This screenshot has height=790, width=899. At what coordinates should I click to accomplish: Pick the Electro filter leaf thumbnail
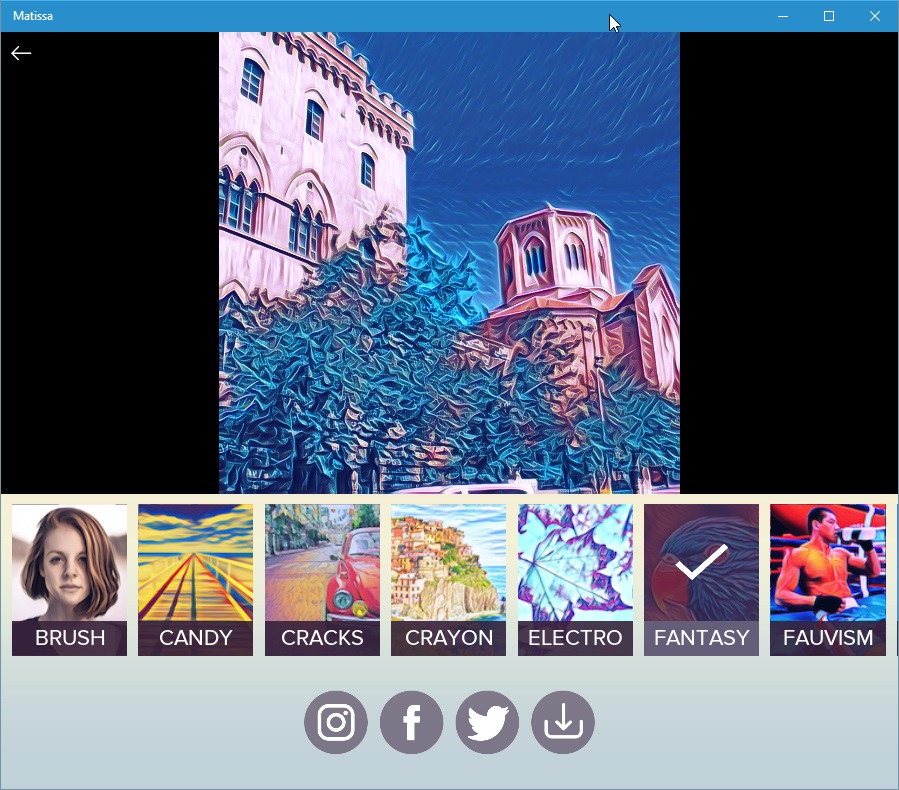(575, 565)
